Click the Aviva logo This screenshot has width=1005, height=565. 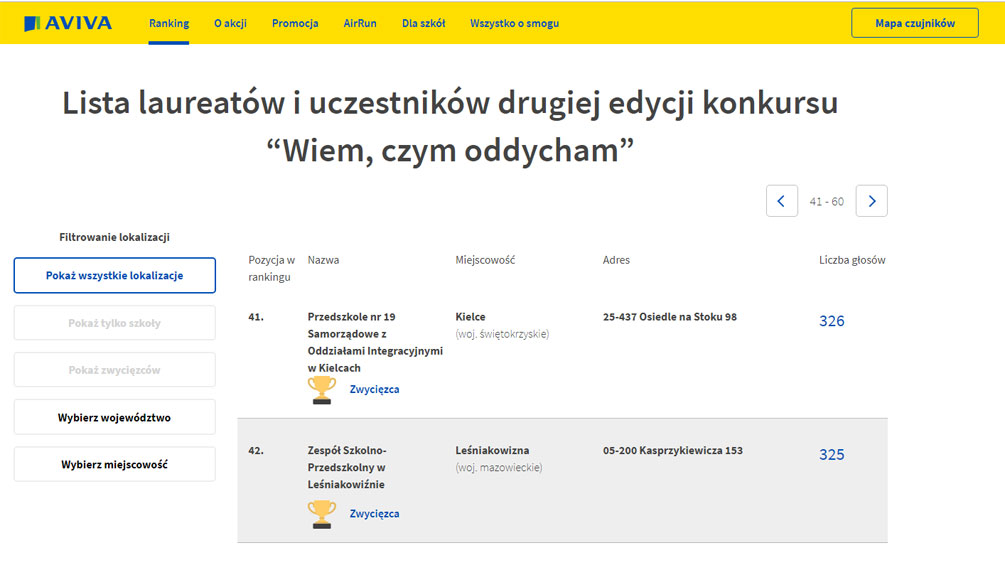[x=68, y=23]
